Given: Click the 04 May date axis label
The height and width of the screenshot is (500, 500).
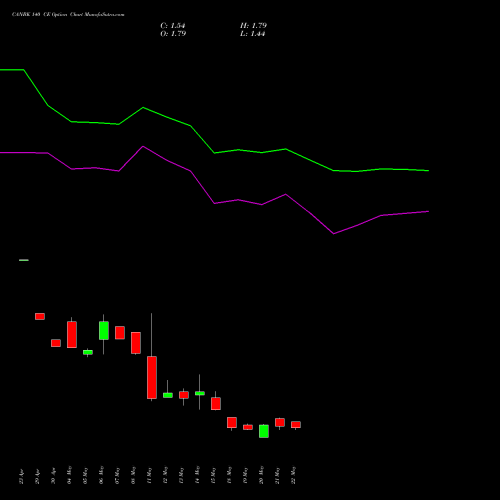Looking at the screenshot, I should [69, 475].
